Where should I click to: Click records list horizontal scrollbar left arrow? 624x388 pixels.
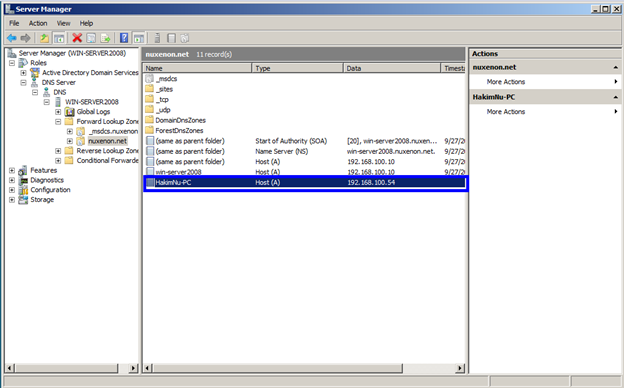tap(148, 368)
